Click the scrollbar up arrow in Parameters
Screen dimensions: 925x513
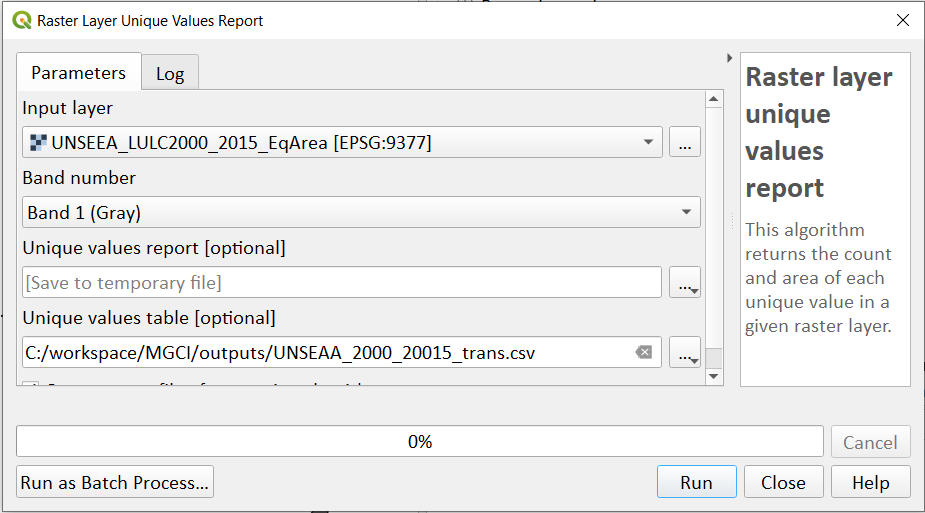click(714, 99)
